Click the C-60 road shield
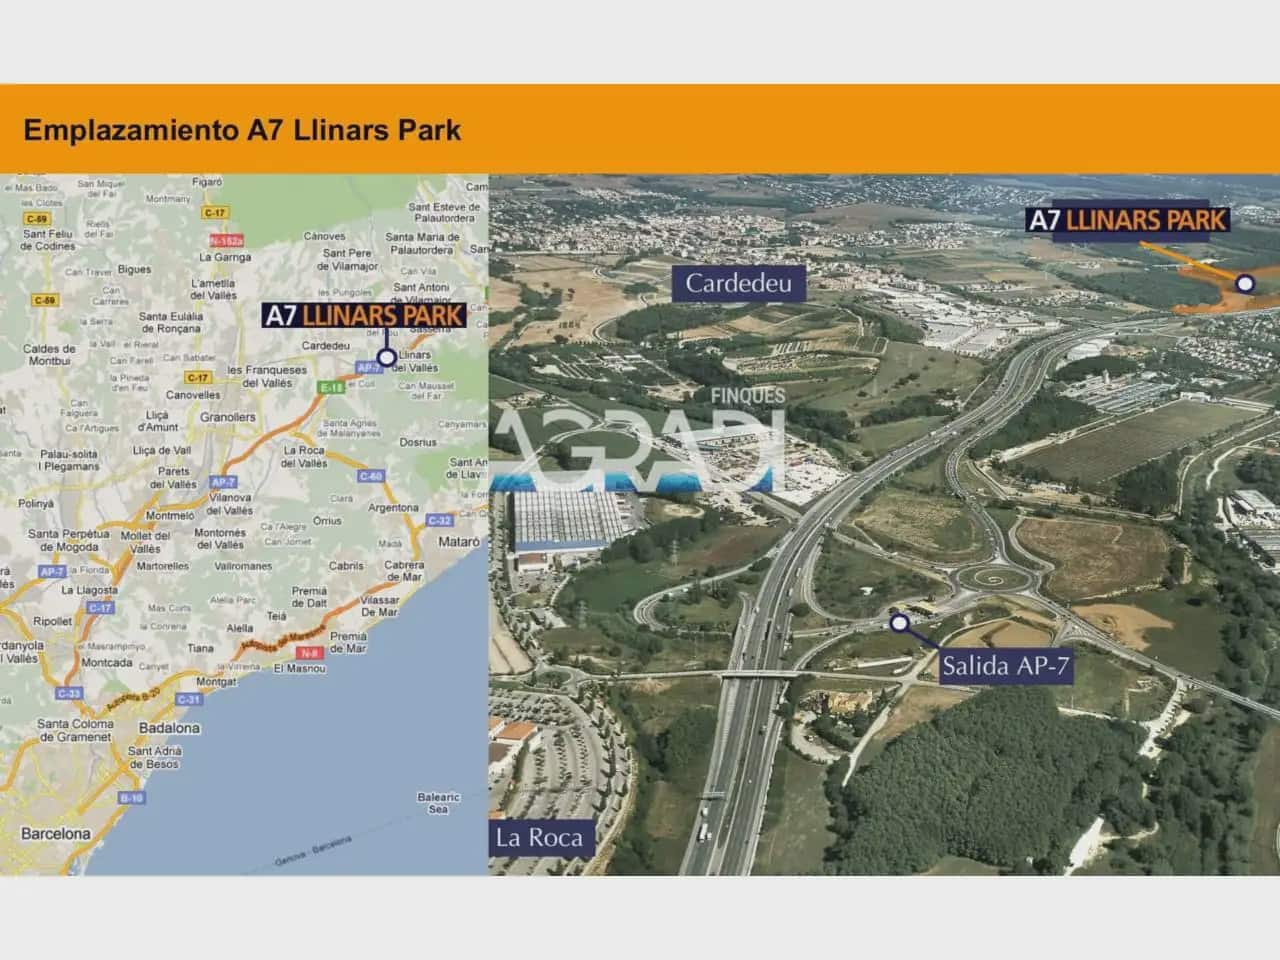Screen dimensions: 1280x960 pyautogui.click(x=370, y=476)
